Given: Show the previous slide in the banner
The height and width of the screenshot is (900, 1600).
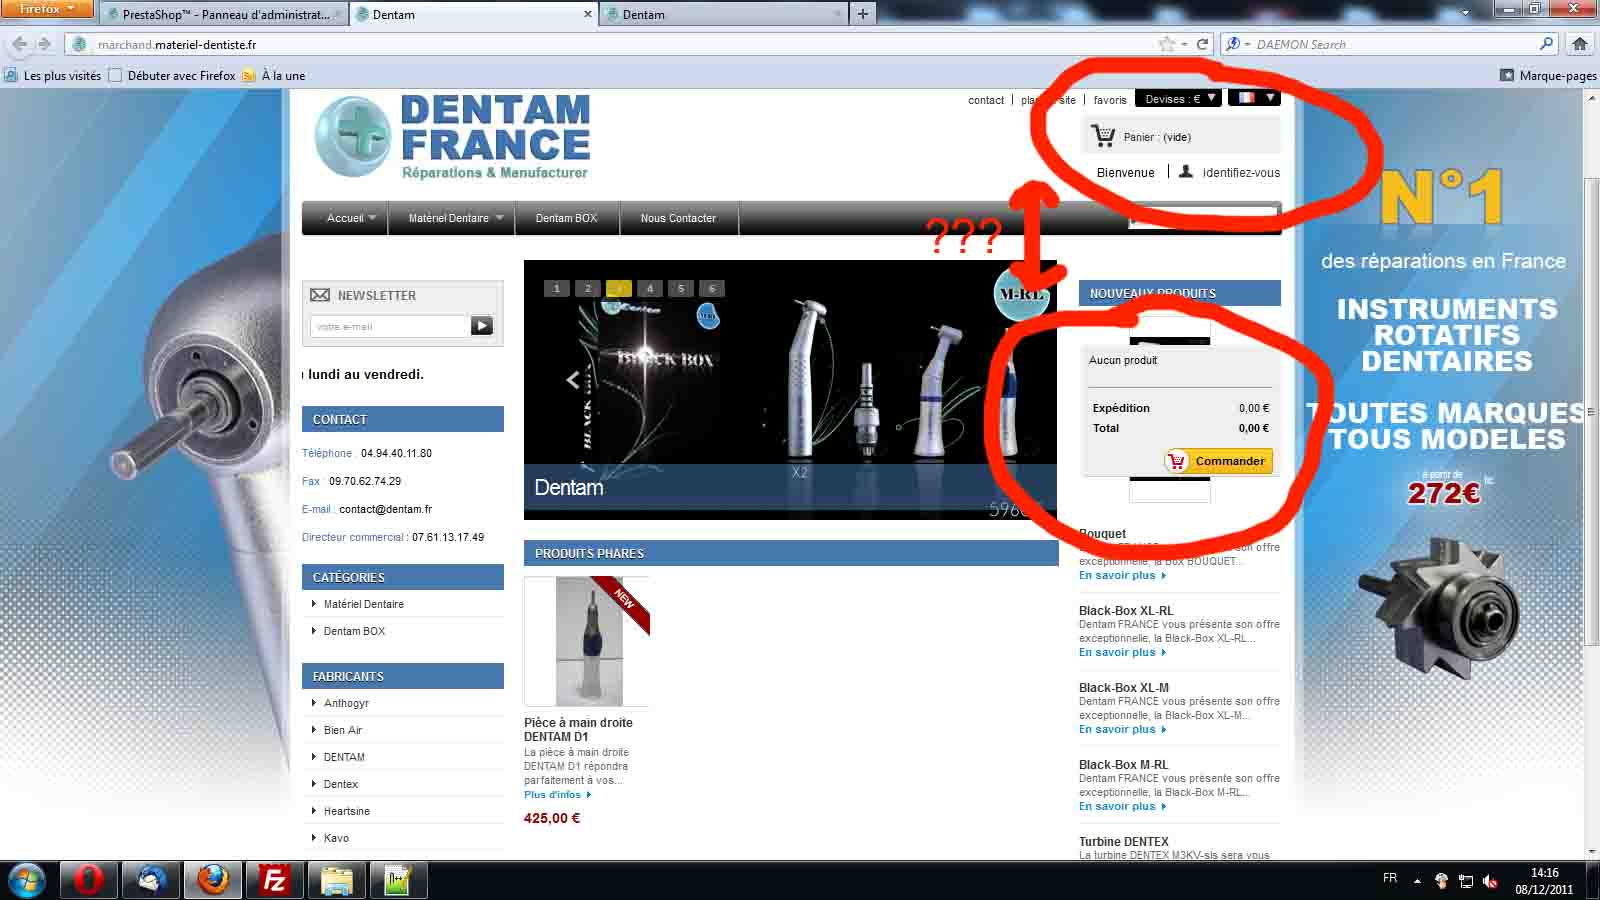Looking at the screenshot, I should (x=573, y=380).
